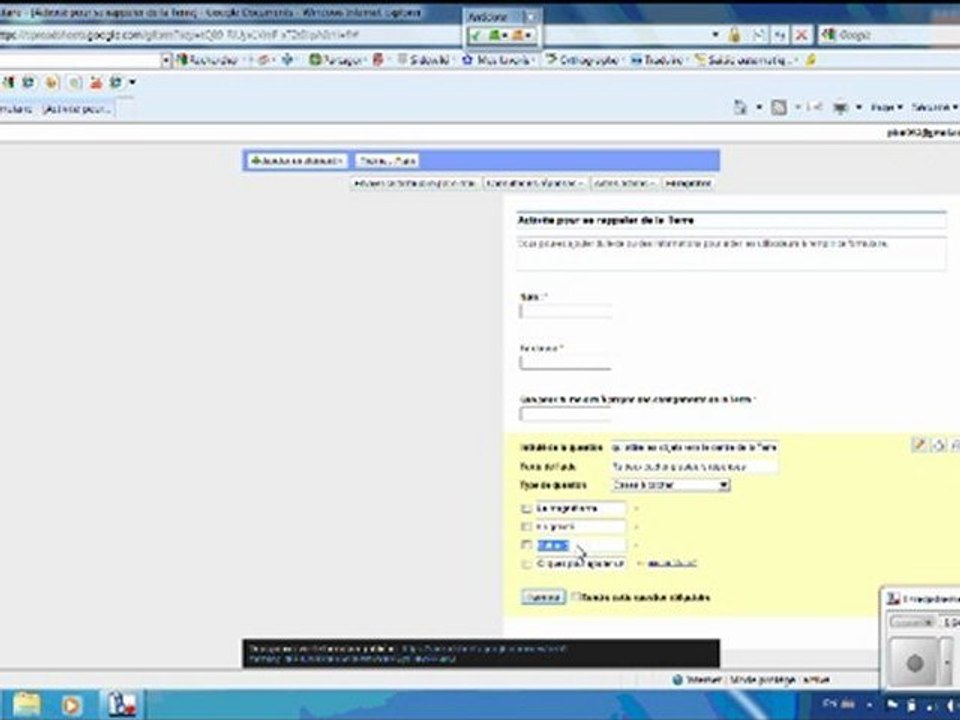Click the lock icon in the address bar
Image resolution: width=960 pixels, height=720 pixels.
[x=733, y=35]
